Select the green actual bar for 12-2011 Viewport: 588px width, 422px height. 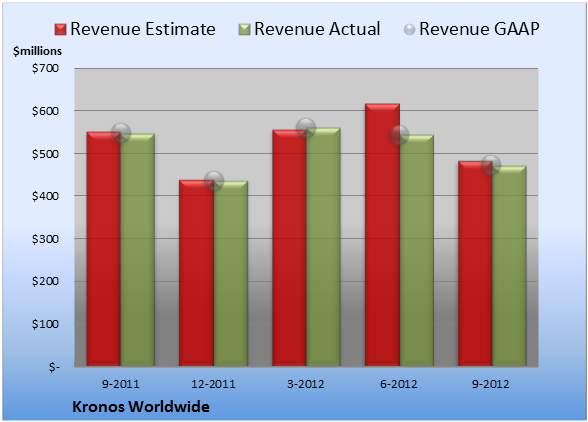click(x=231, y=273)
